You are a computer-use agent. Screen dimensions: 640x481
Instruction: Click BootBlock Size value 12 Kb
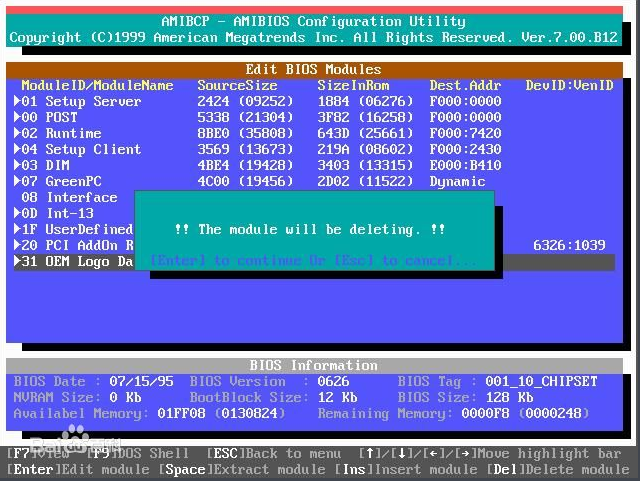pyautogui.click(x=338, y=397)
